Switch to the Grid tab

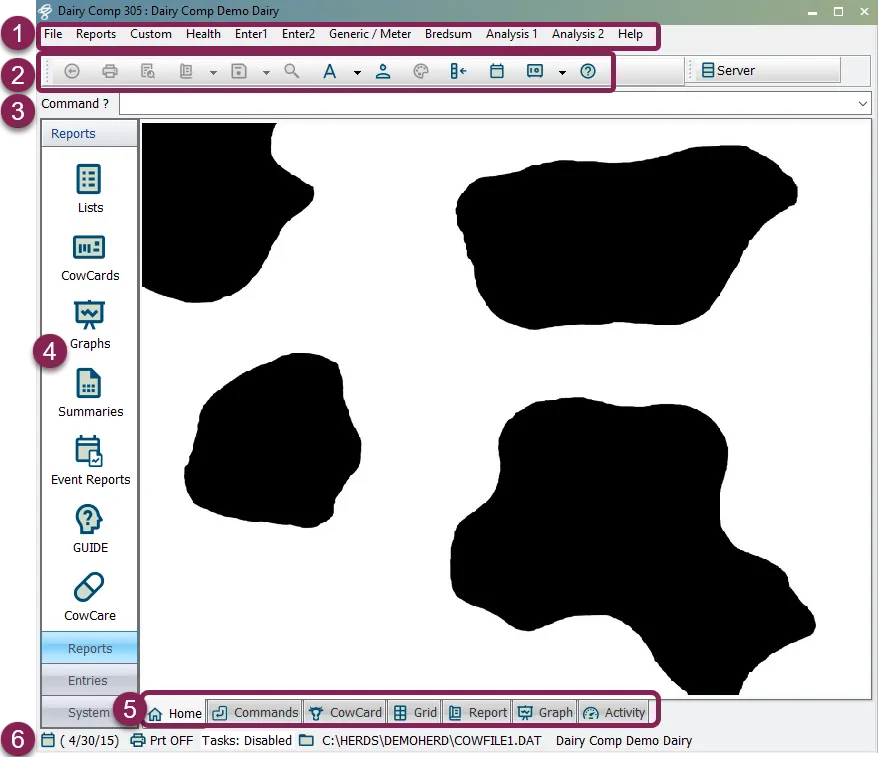click(415, 713)
